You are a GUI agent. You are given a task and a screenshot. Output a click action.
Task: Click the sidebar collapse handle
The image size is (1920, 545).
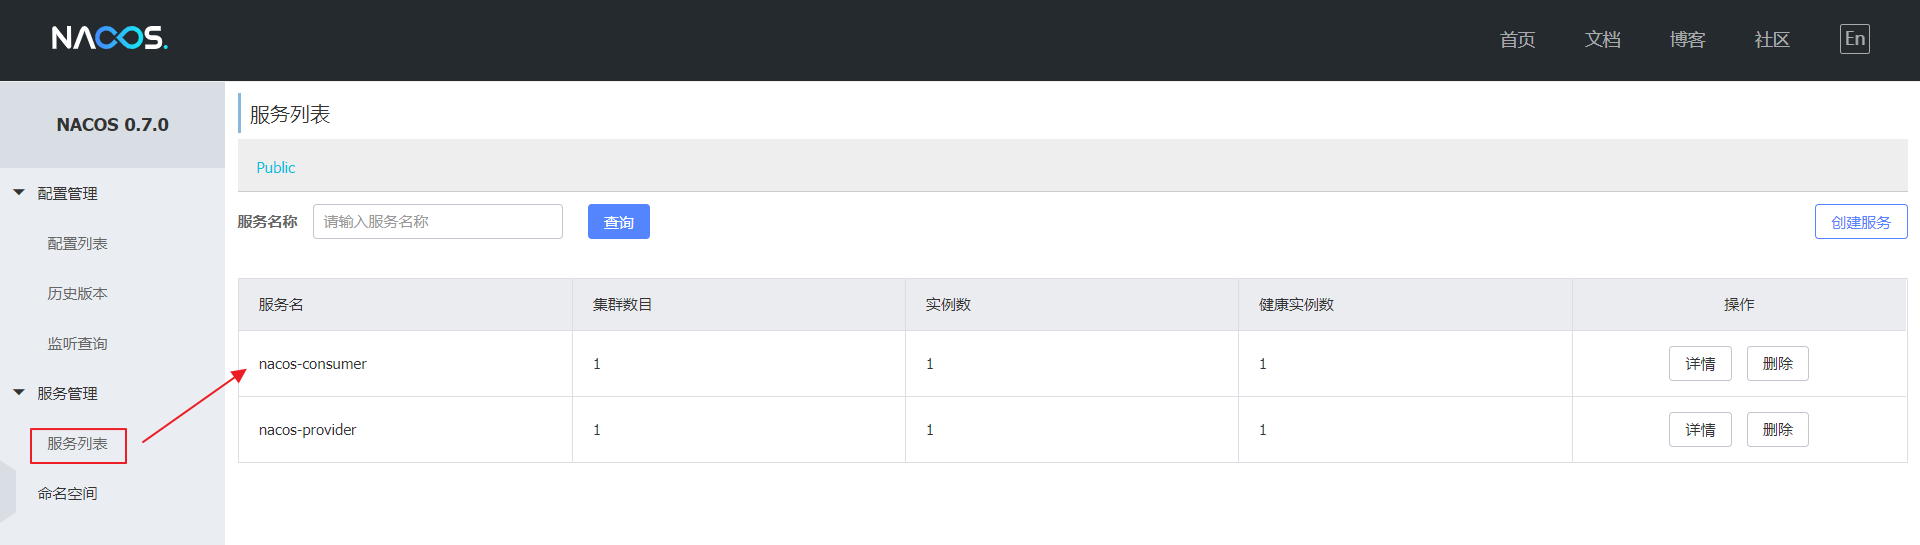coord(7,490)
